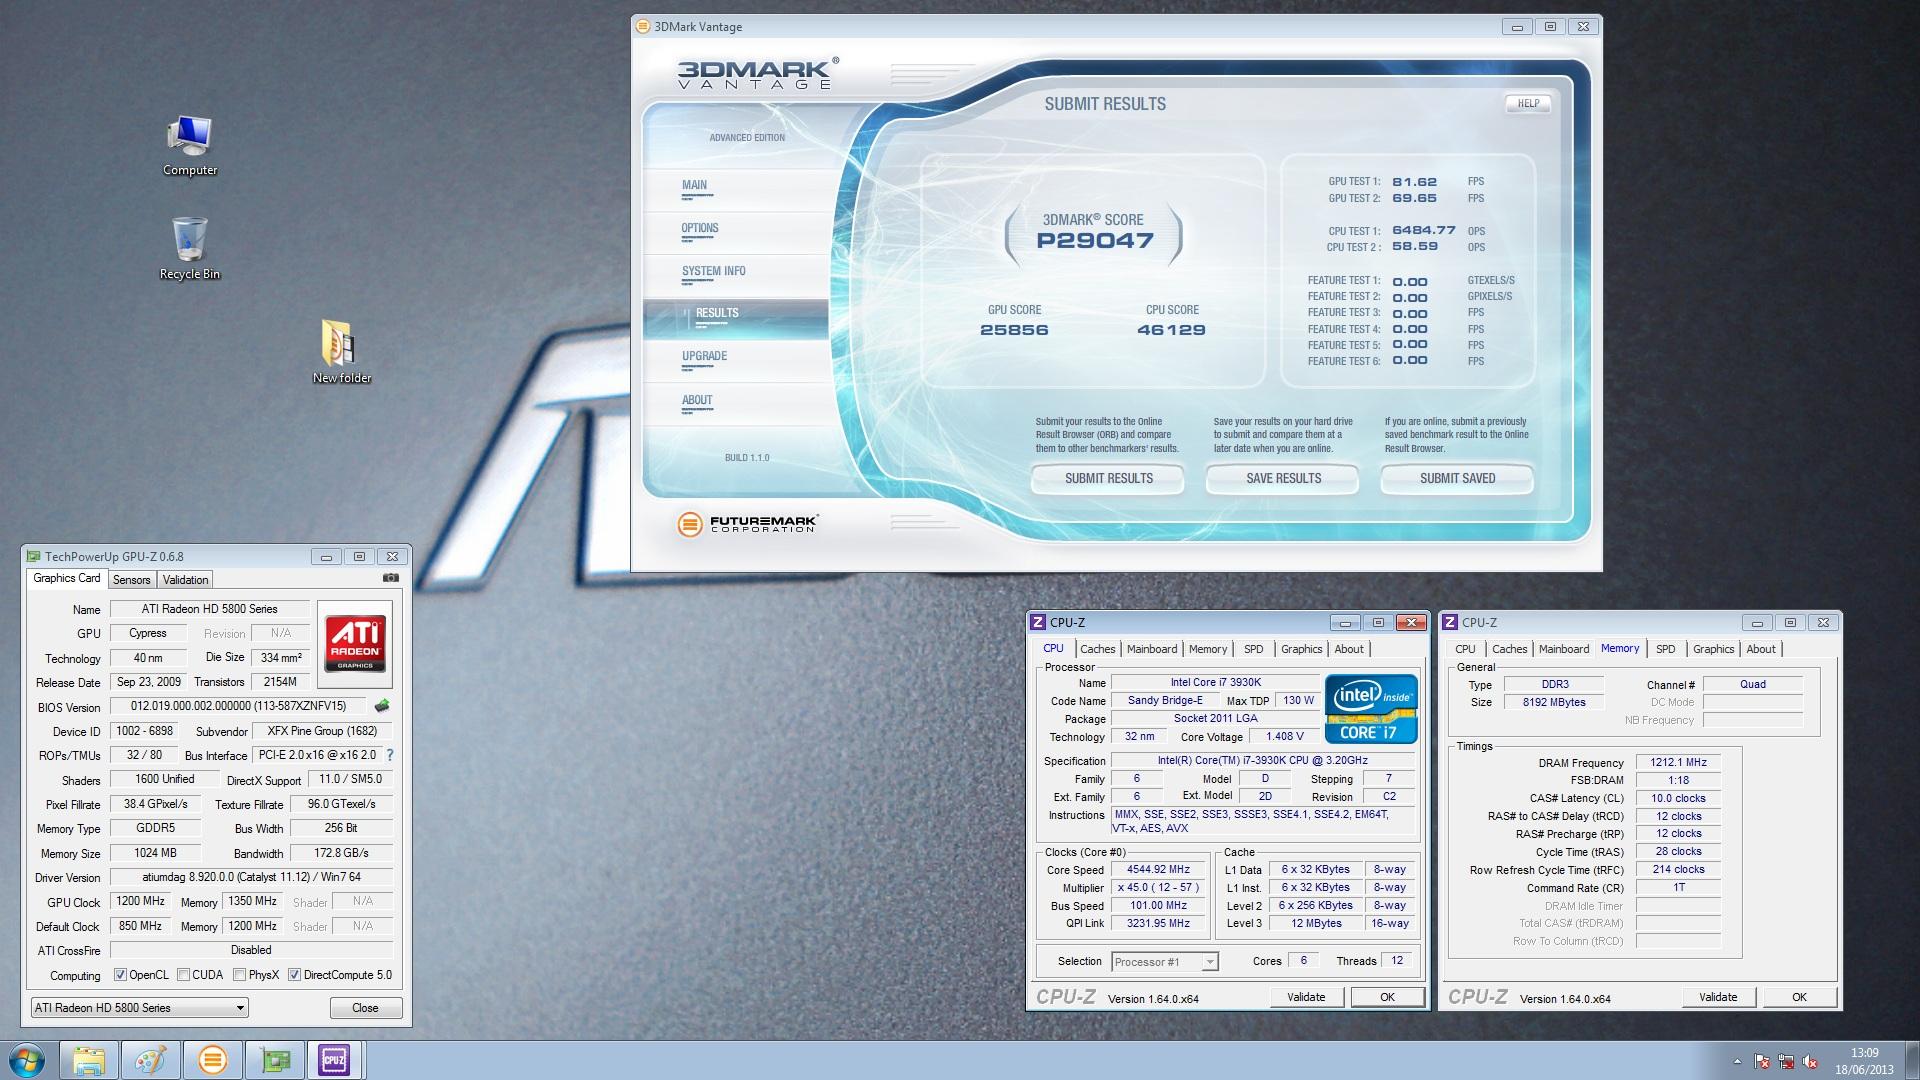Click Validate in the right CPU-Z window
Viewport: 1920px width, 1080px height.
point(1718,997)
